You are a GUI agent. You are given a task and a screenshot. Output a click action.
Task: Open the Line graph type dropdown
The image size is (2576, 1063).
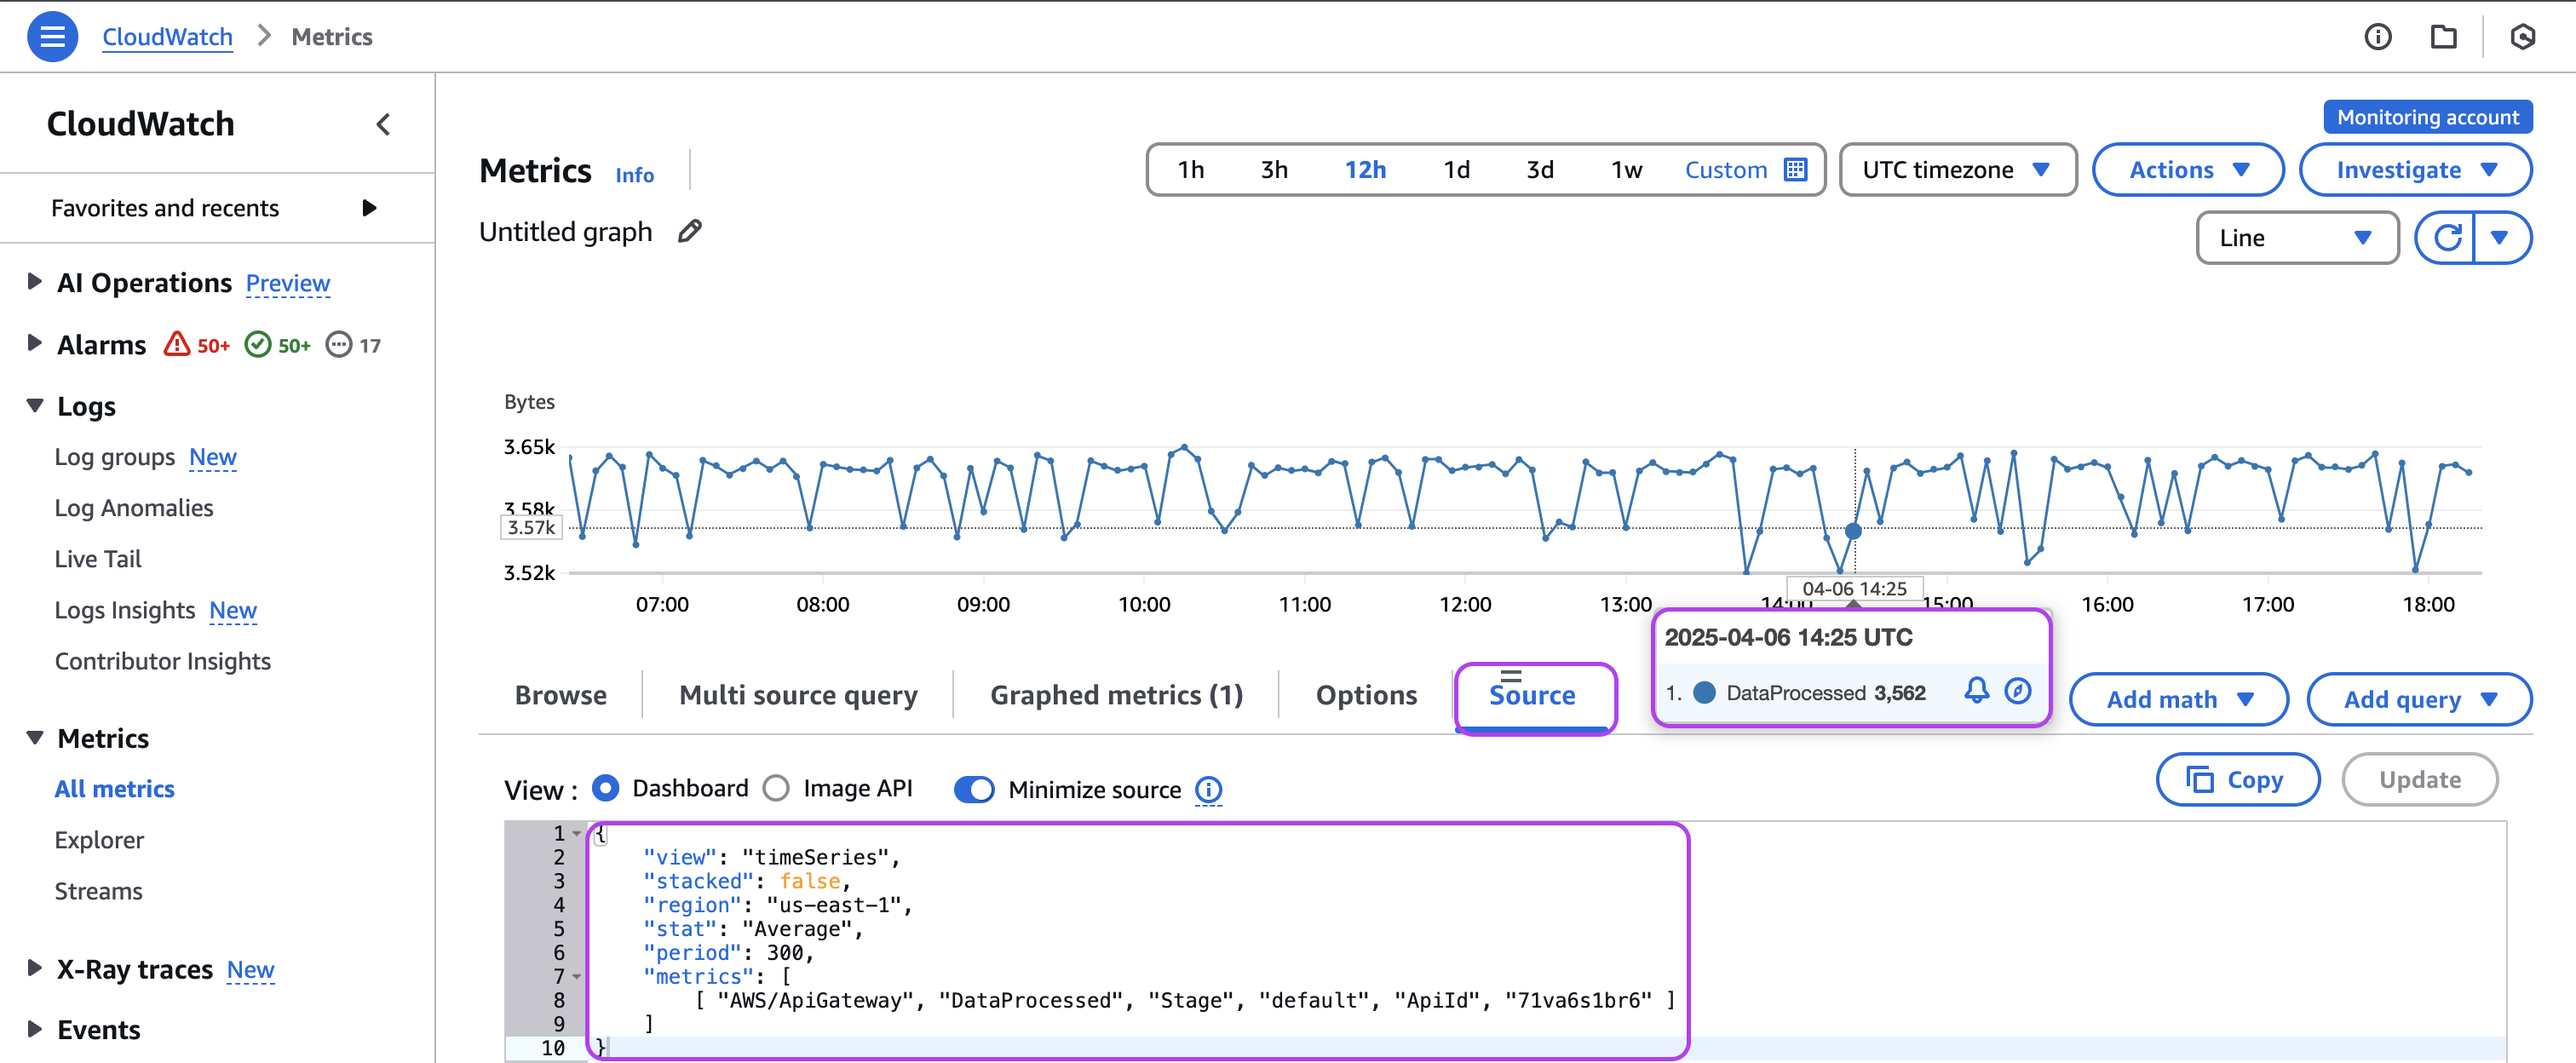2296,238
